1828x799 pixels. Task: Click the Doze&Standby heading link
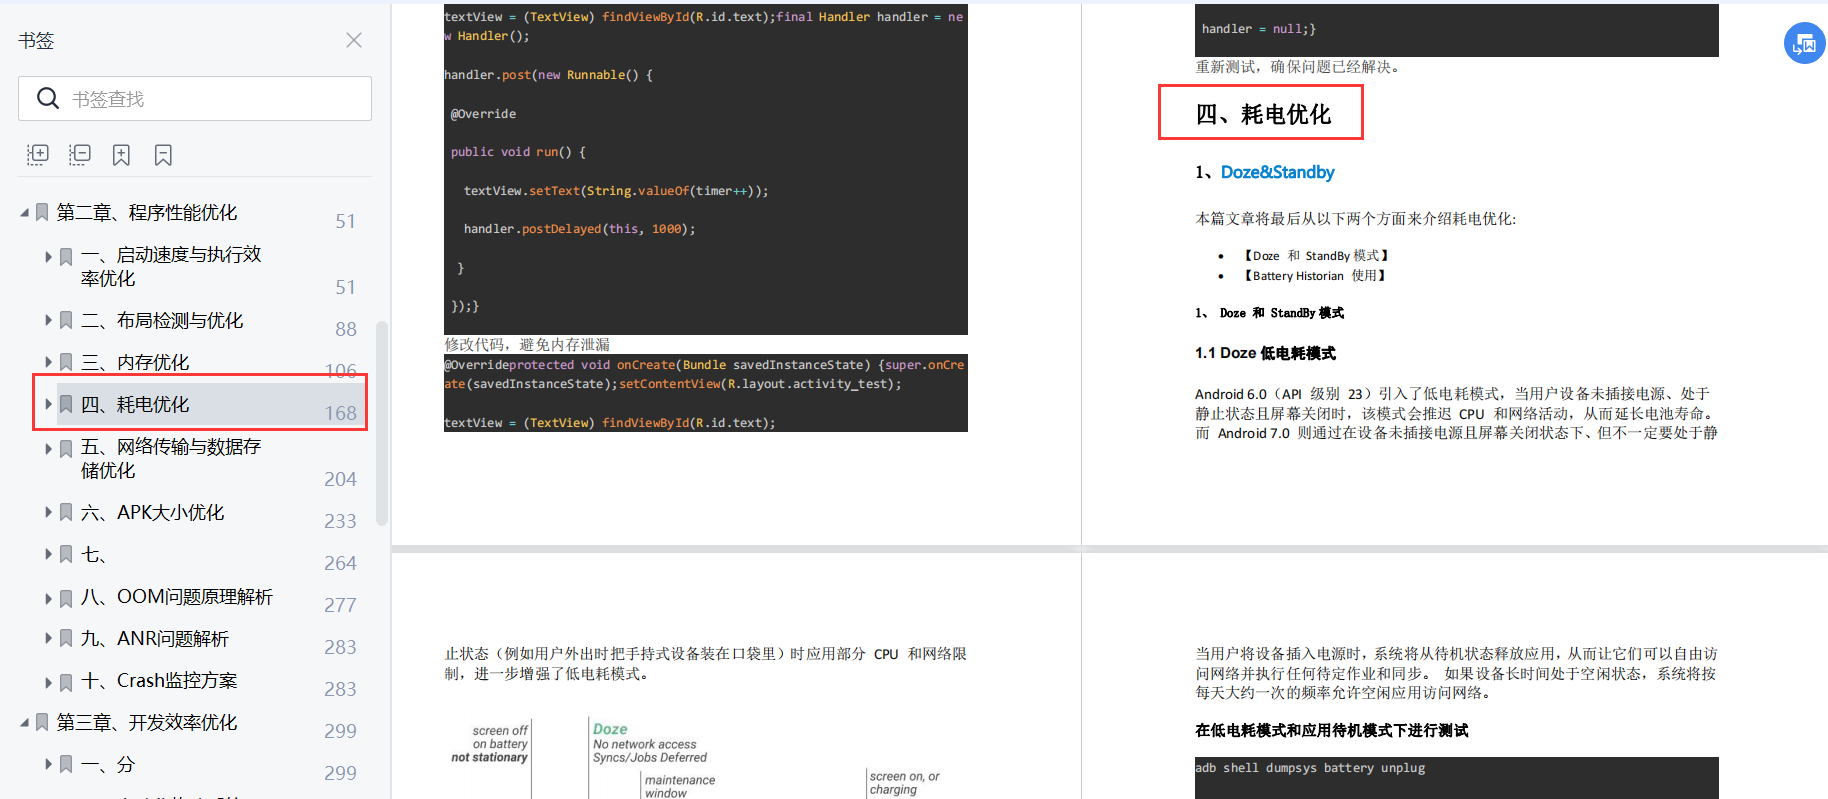[x=1277, y=172]
